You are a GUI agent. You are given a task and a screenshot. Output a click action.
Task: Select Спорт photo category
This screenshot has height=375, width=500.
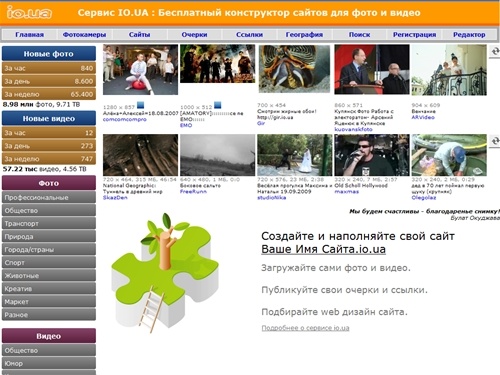[49, 263]
